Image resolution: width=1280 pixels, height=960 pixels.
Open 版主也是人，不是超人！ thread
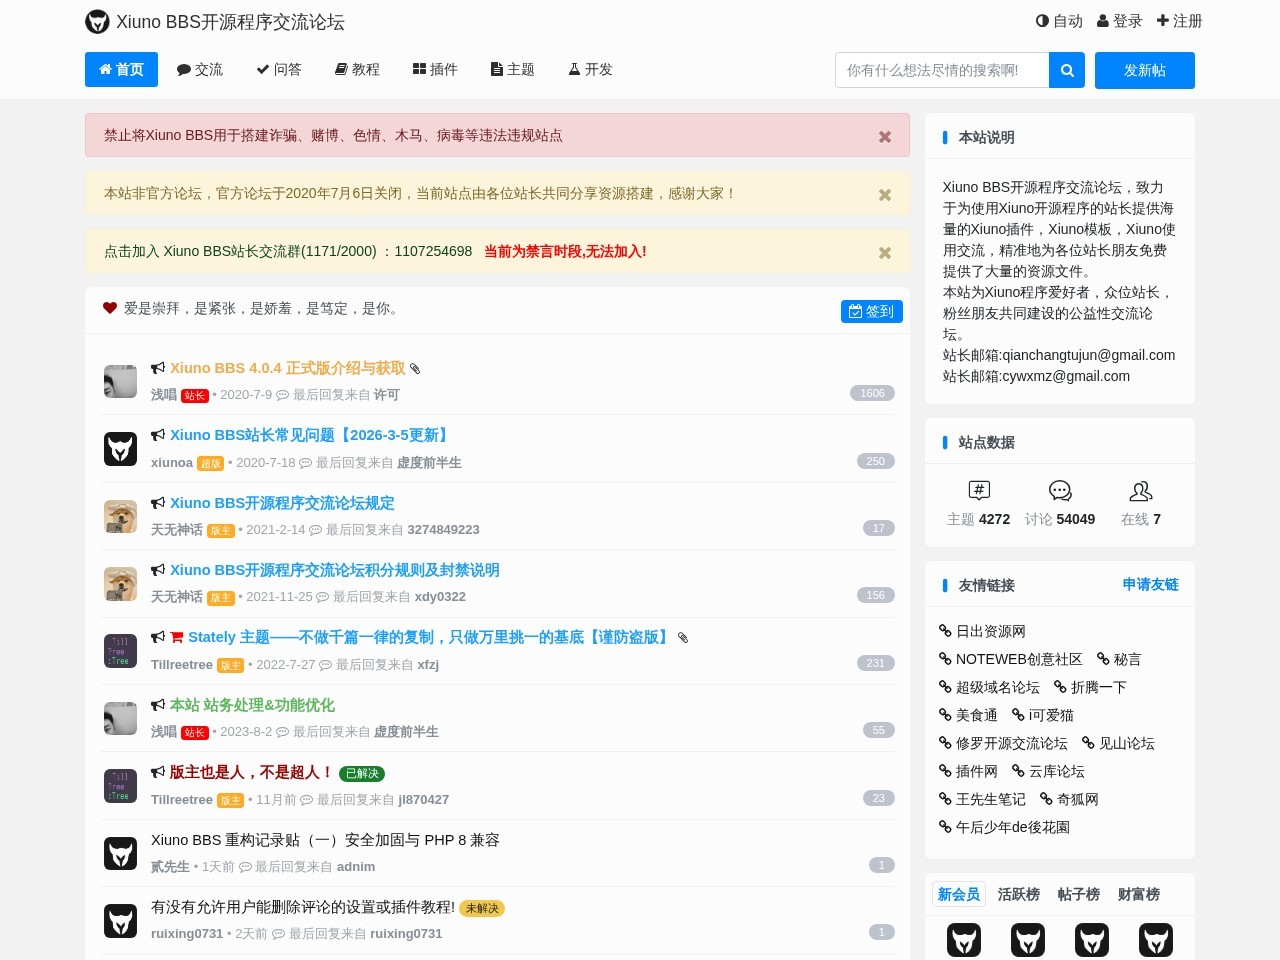[252, 772]
